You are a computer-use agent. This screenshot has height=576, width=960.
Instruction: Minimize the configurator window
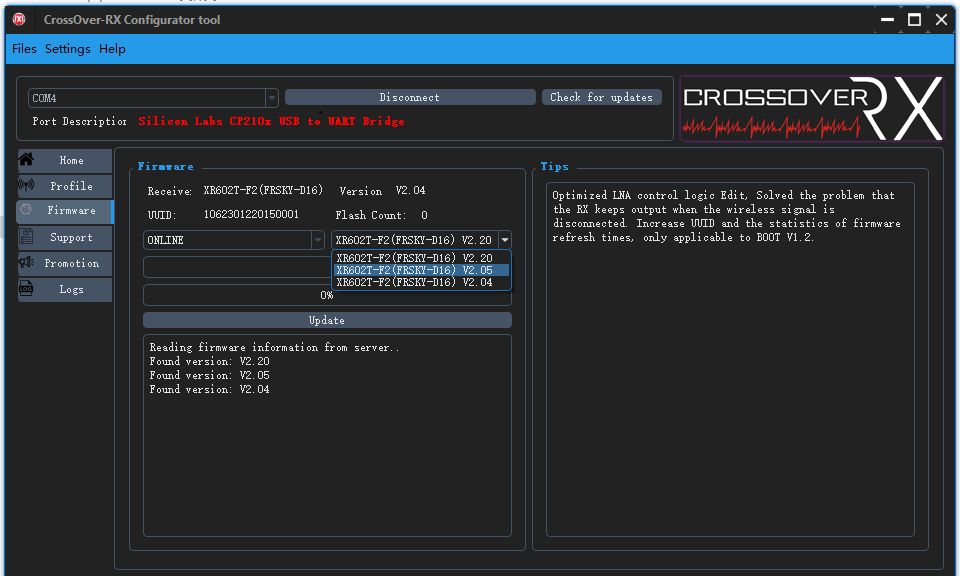click(887, 20)
